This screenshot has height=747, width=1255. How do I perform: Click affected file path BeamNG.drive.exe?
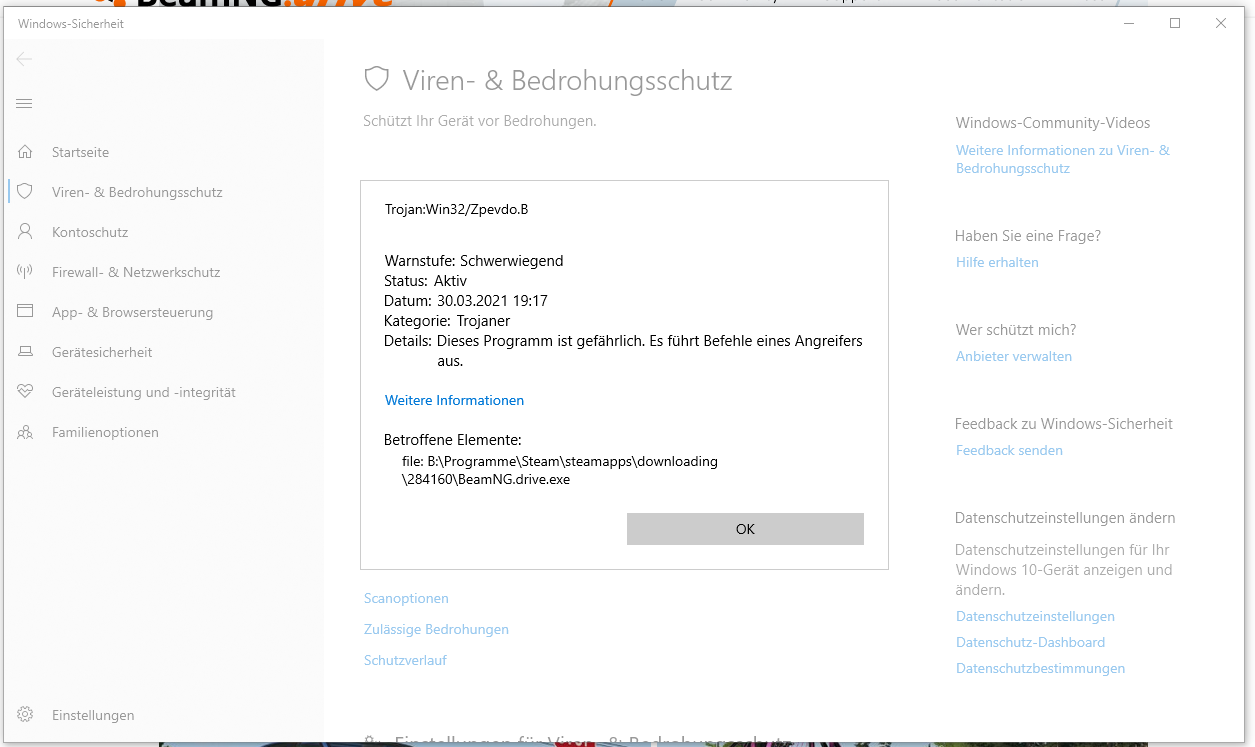pyautogui.click(x=560, y=470)
